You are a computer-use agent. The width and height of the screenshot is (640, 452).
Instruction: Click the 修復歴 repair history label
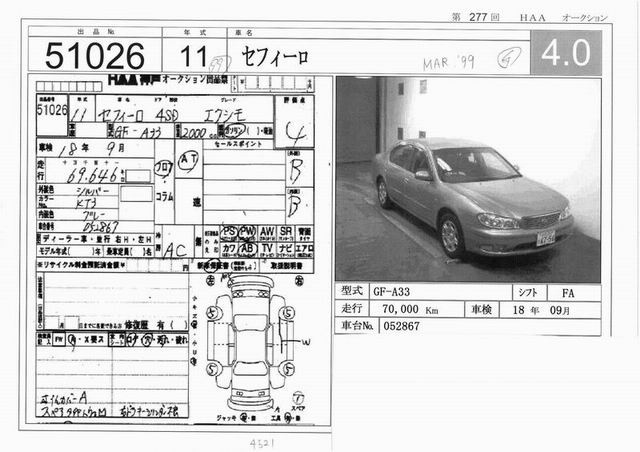tap(138, 325)
